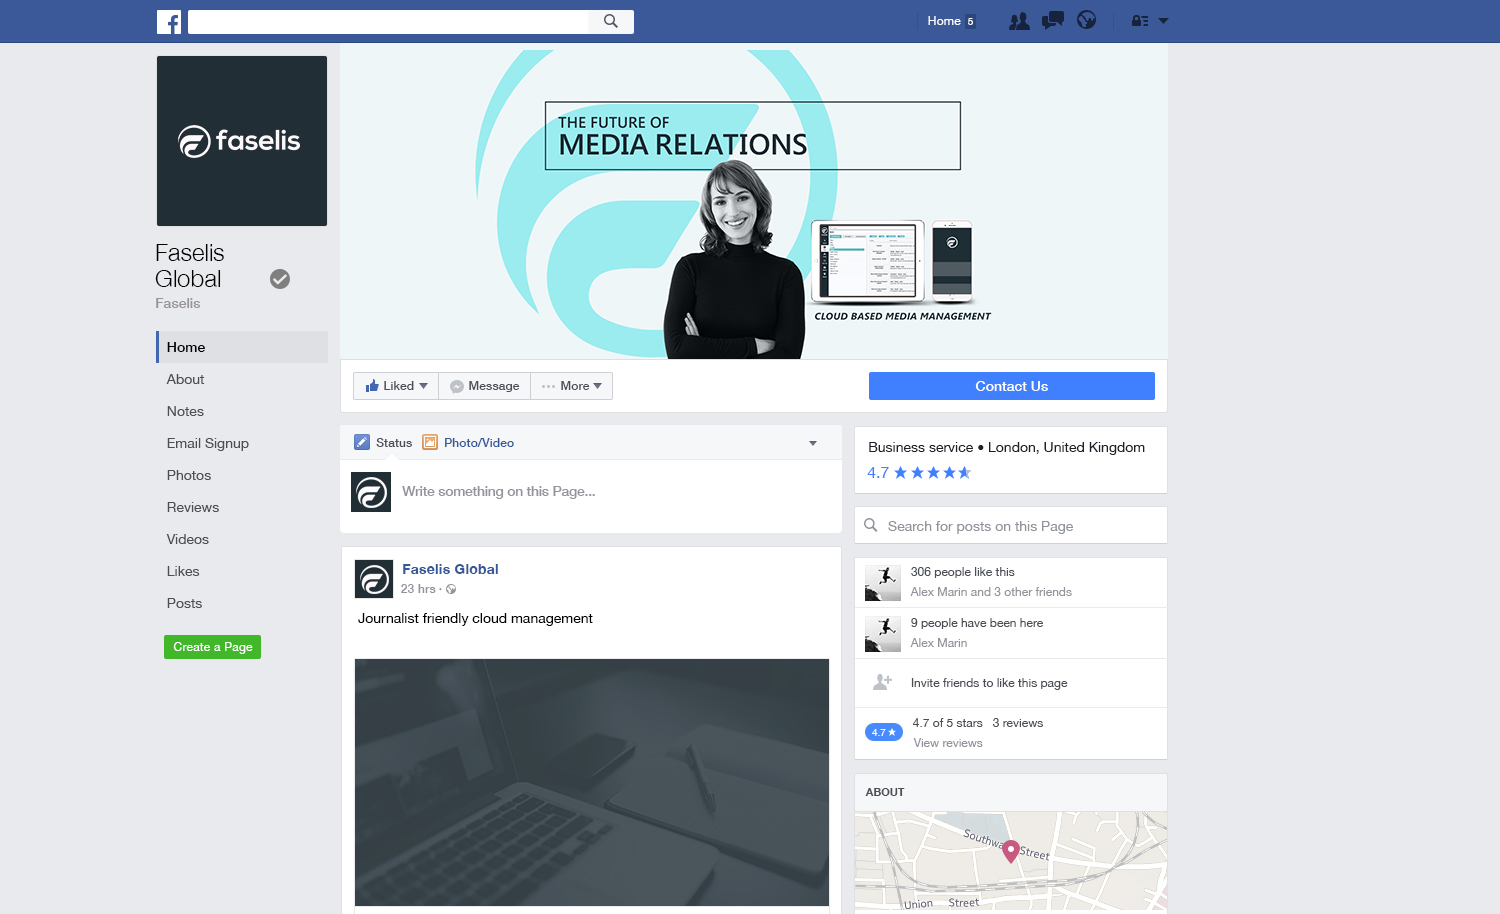This screenshot has height=914, width=1500.
Task: Click the Status pencil icon
Action: tap(362, 442)
